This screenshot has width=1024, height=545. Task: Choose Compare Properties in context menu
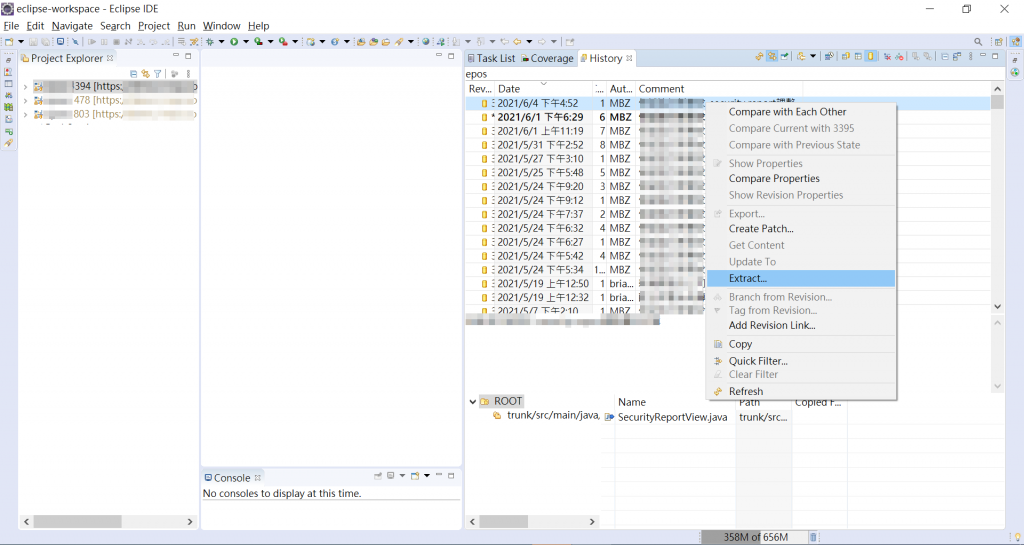click(801, 178)
